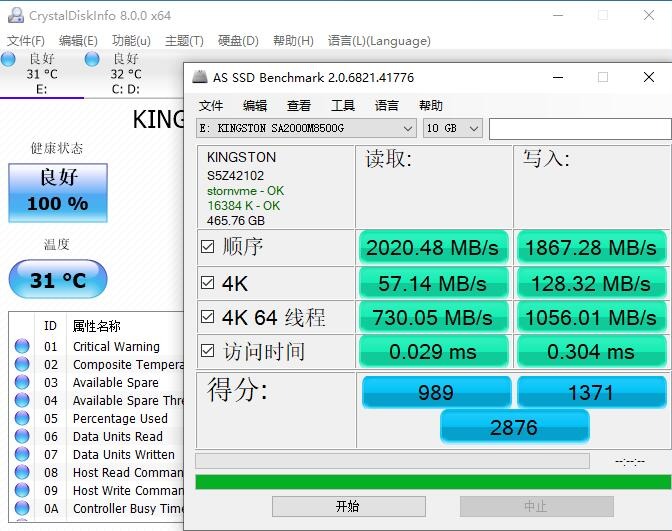Screen dimensions: 672x531
Task: Click the 2876 total score
Action: click(514, 427)
